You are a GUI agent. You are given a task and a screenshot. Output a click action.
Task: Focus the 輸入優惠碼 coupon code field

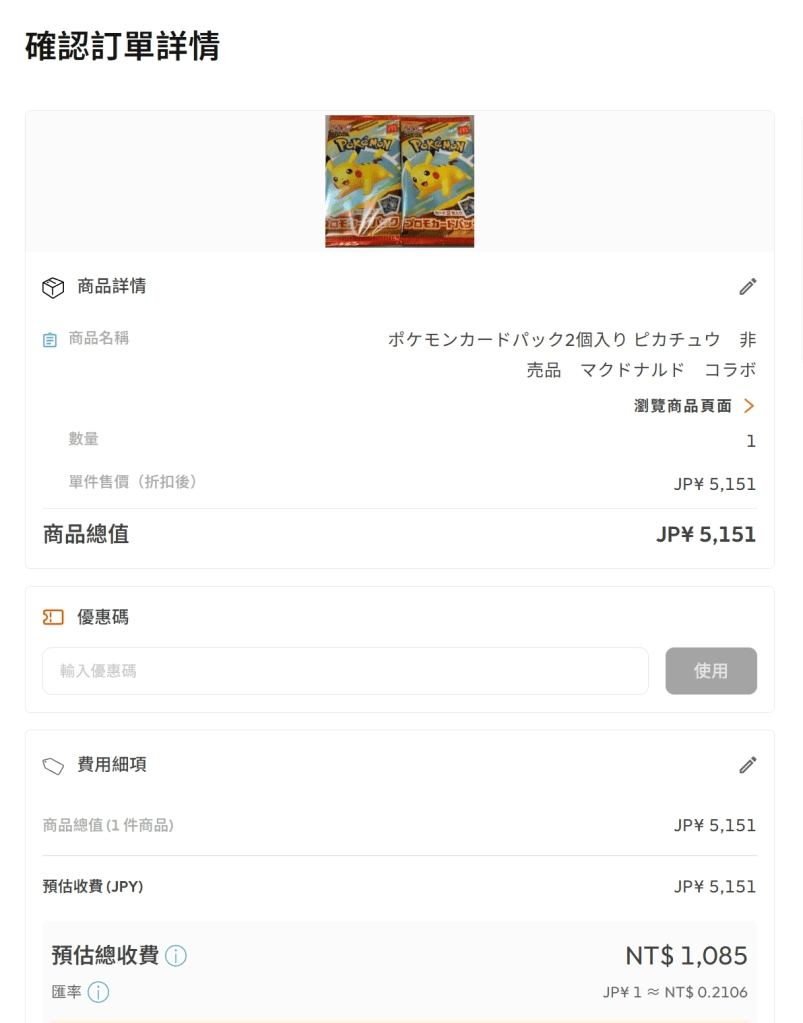click(x=345, y=671)
